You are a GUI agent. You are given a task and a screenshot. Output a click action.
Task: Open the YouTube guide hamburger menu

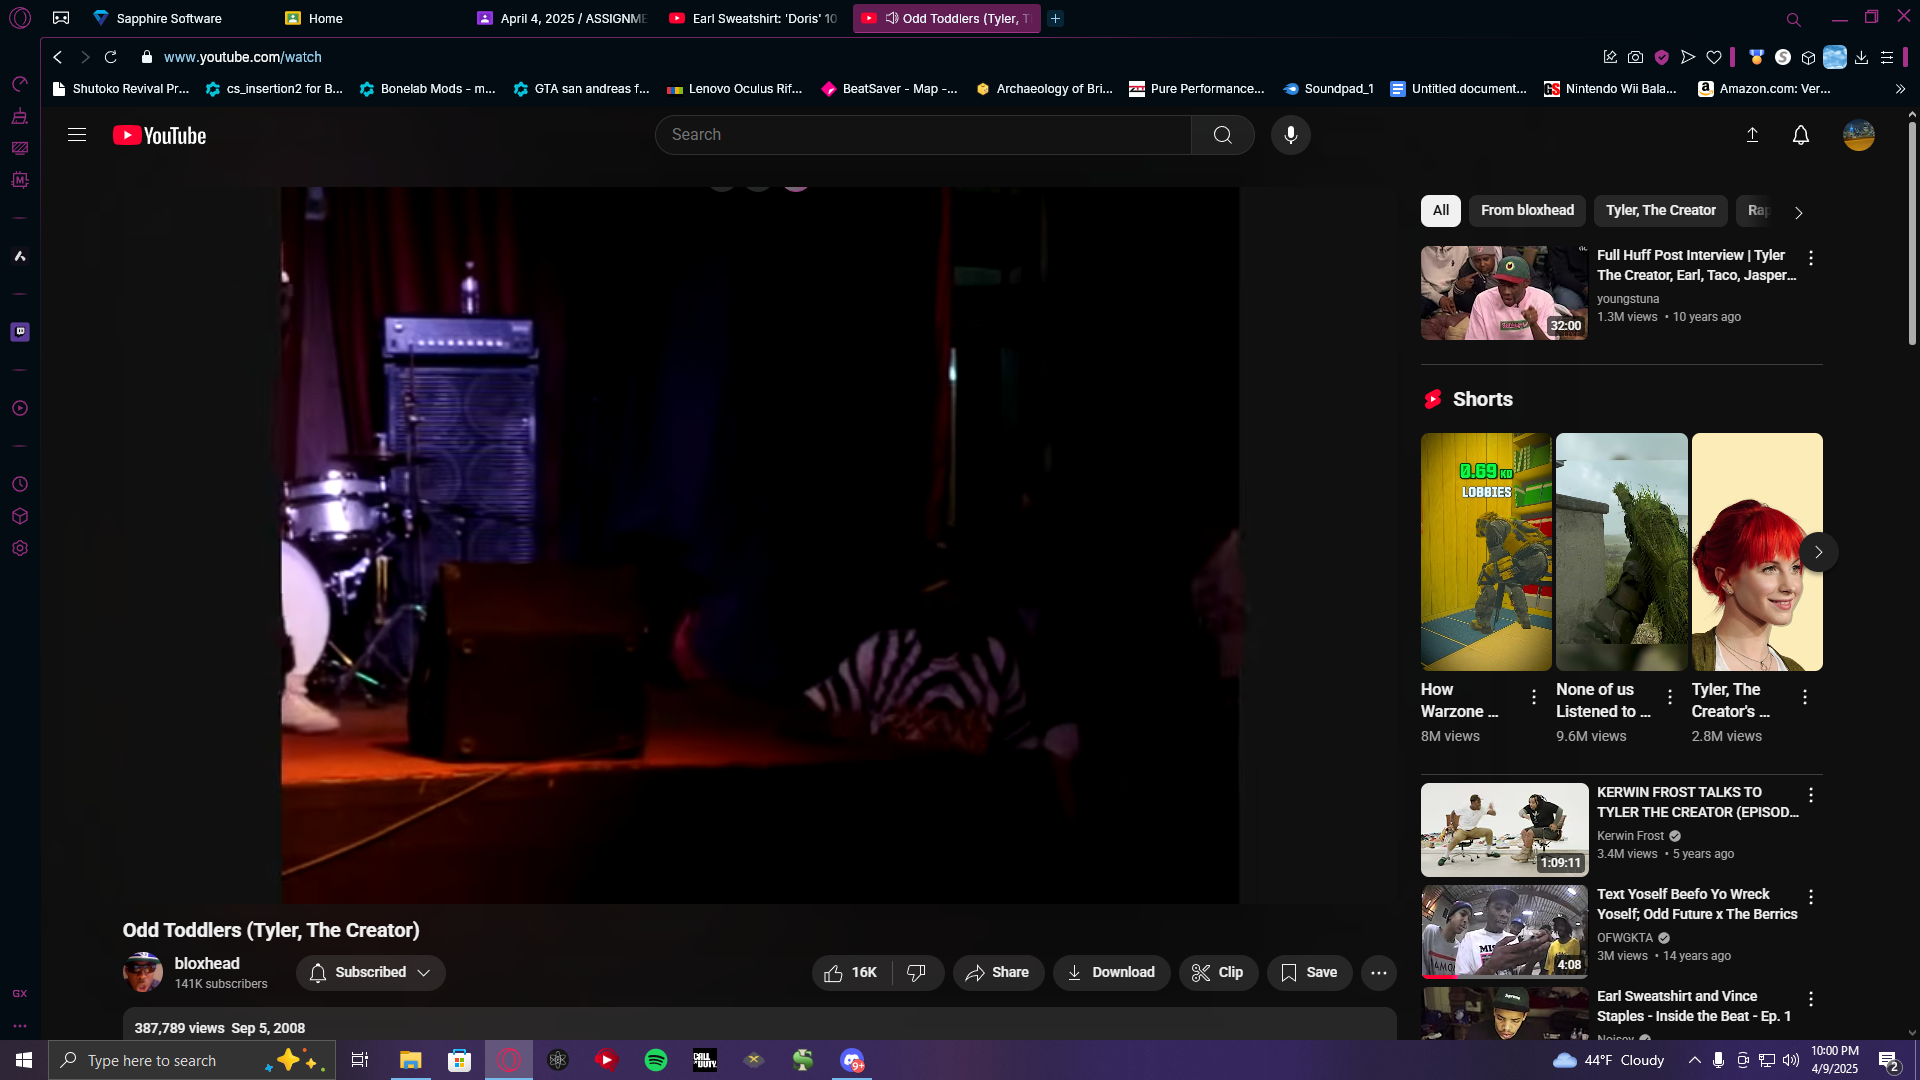[x=77, y=135]
